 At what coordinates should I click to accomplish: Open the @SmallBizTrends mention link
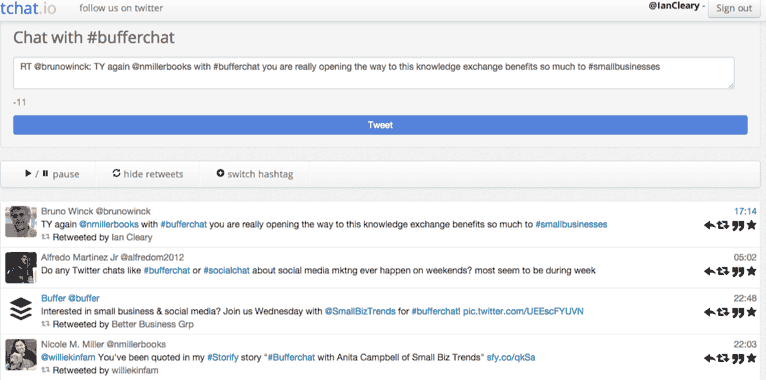[360, 312]
